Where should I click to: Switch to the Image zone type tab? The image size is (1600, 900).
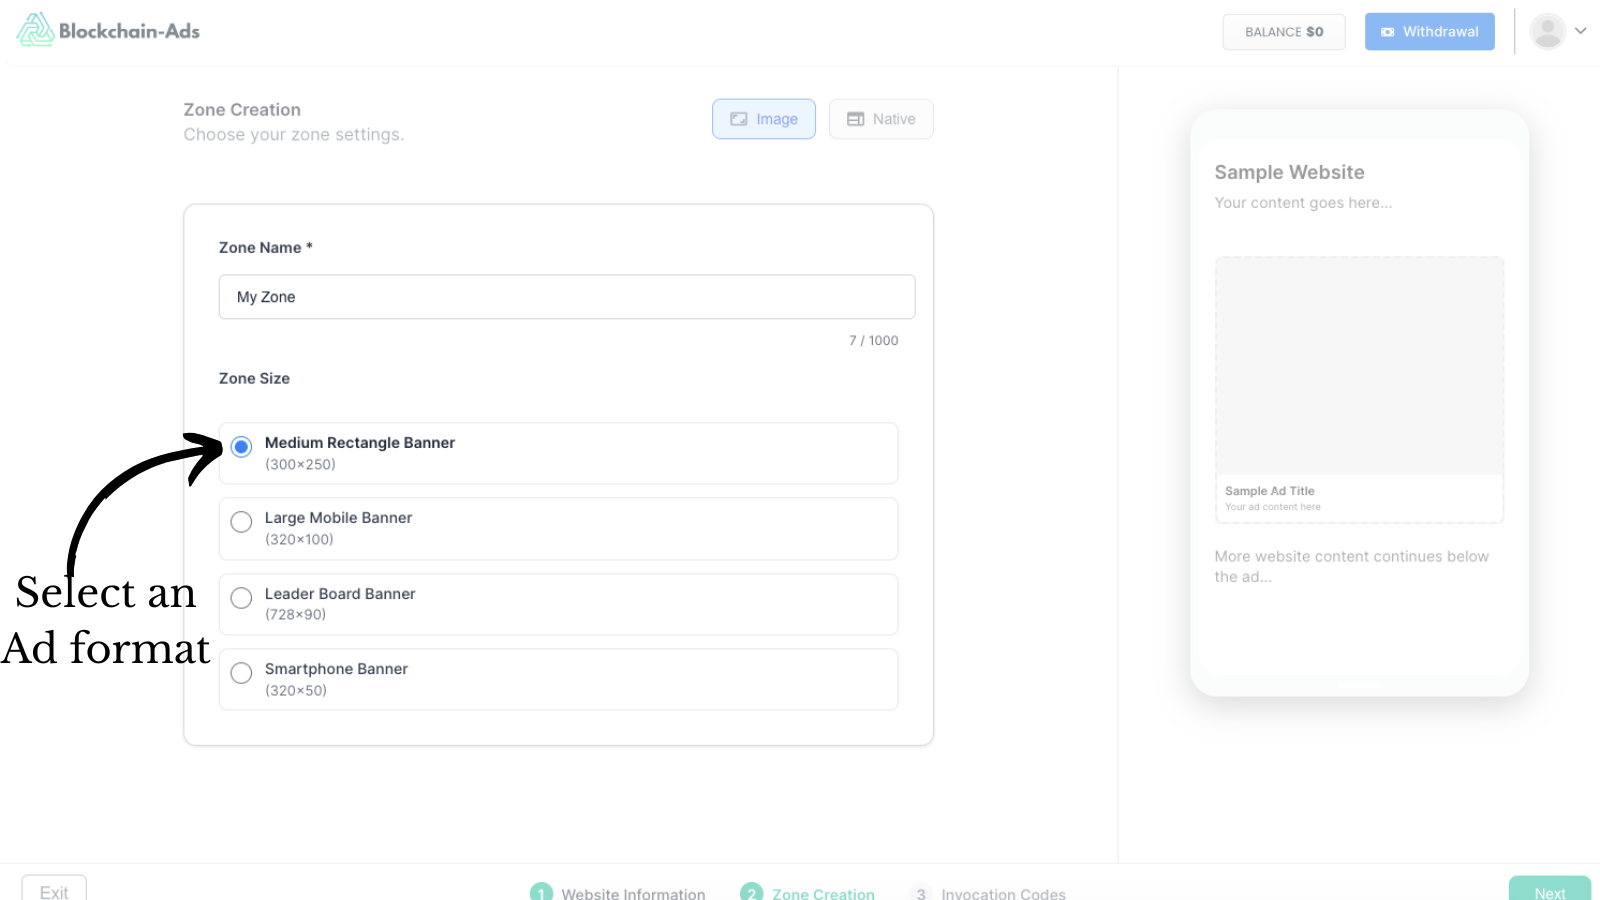[x=764, y=119]
